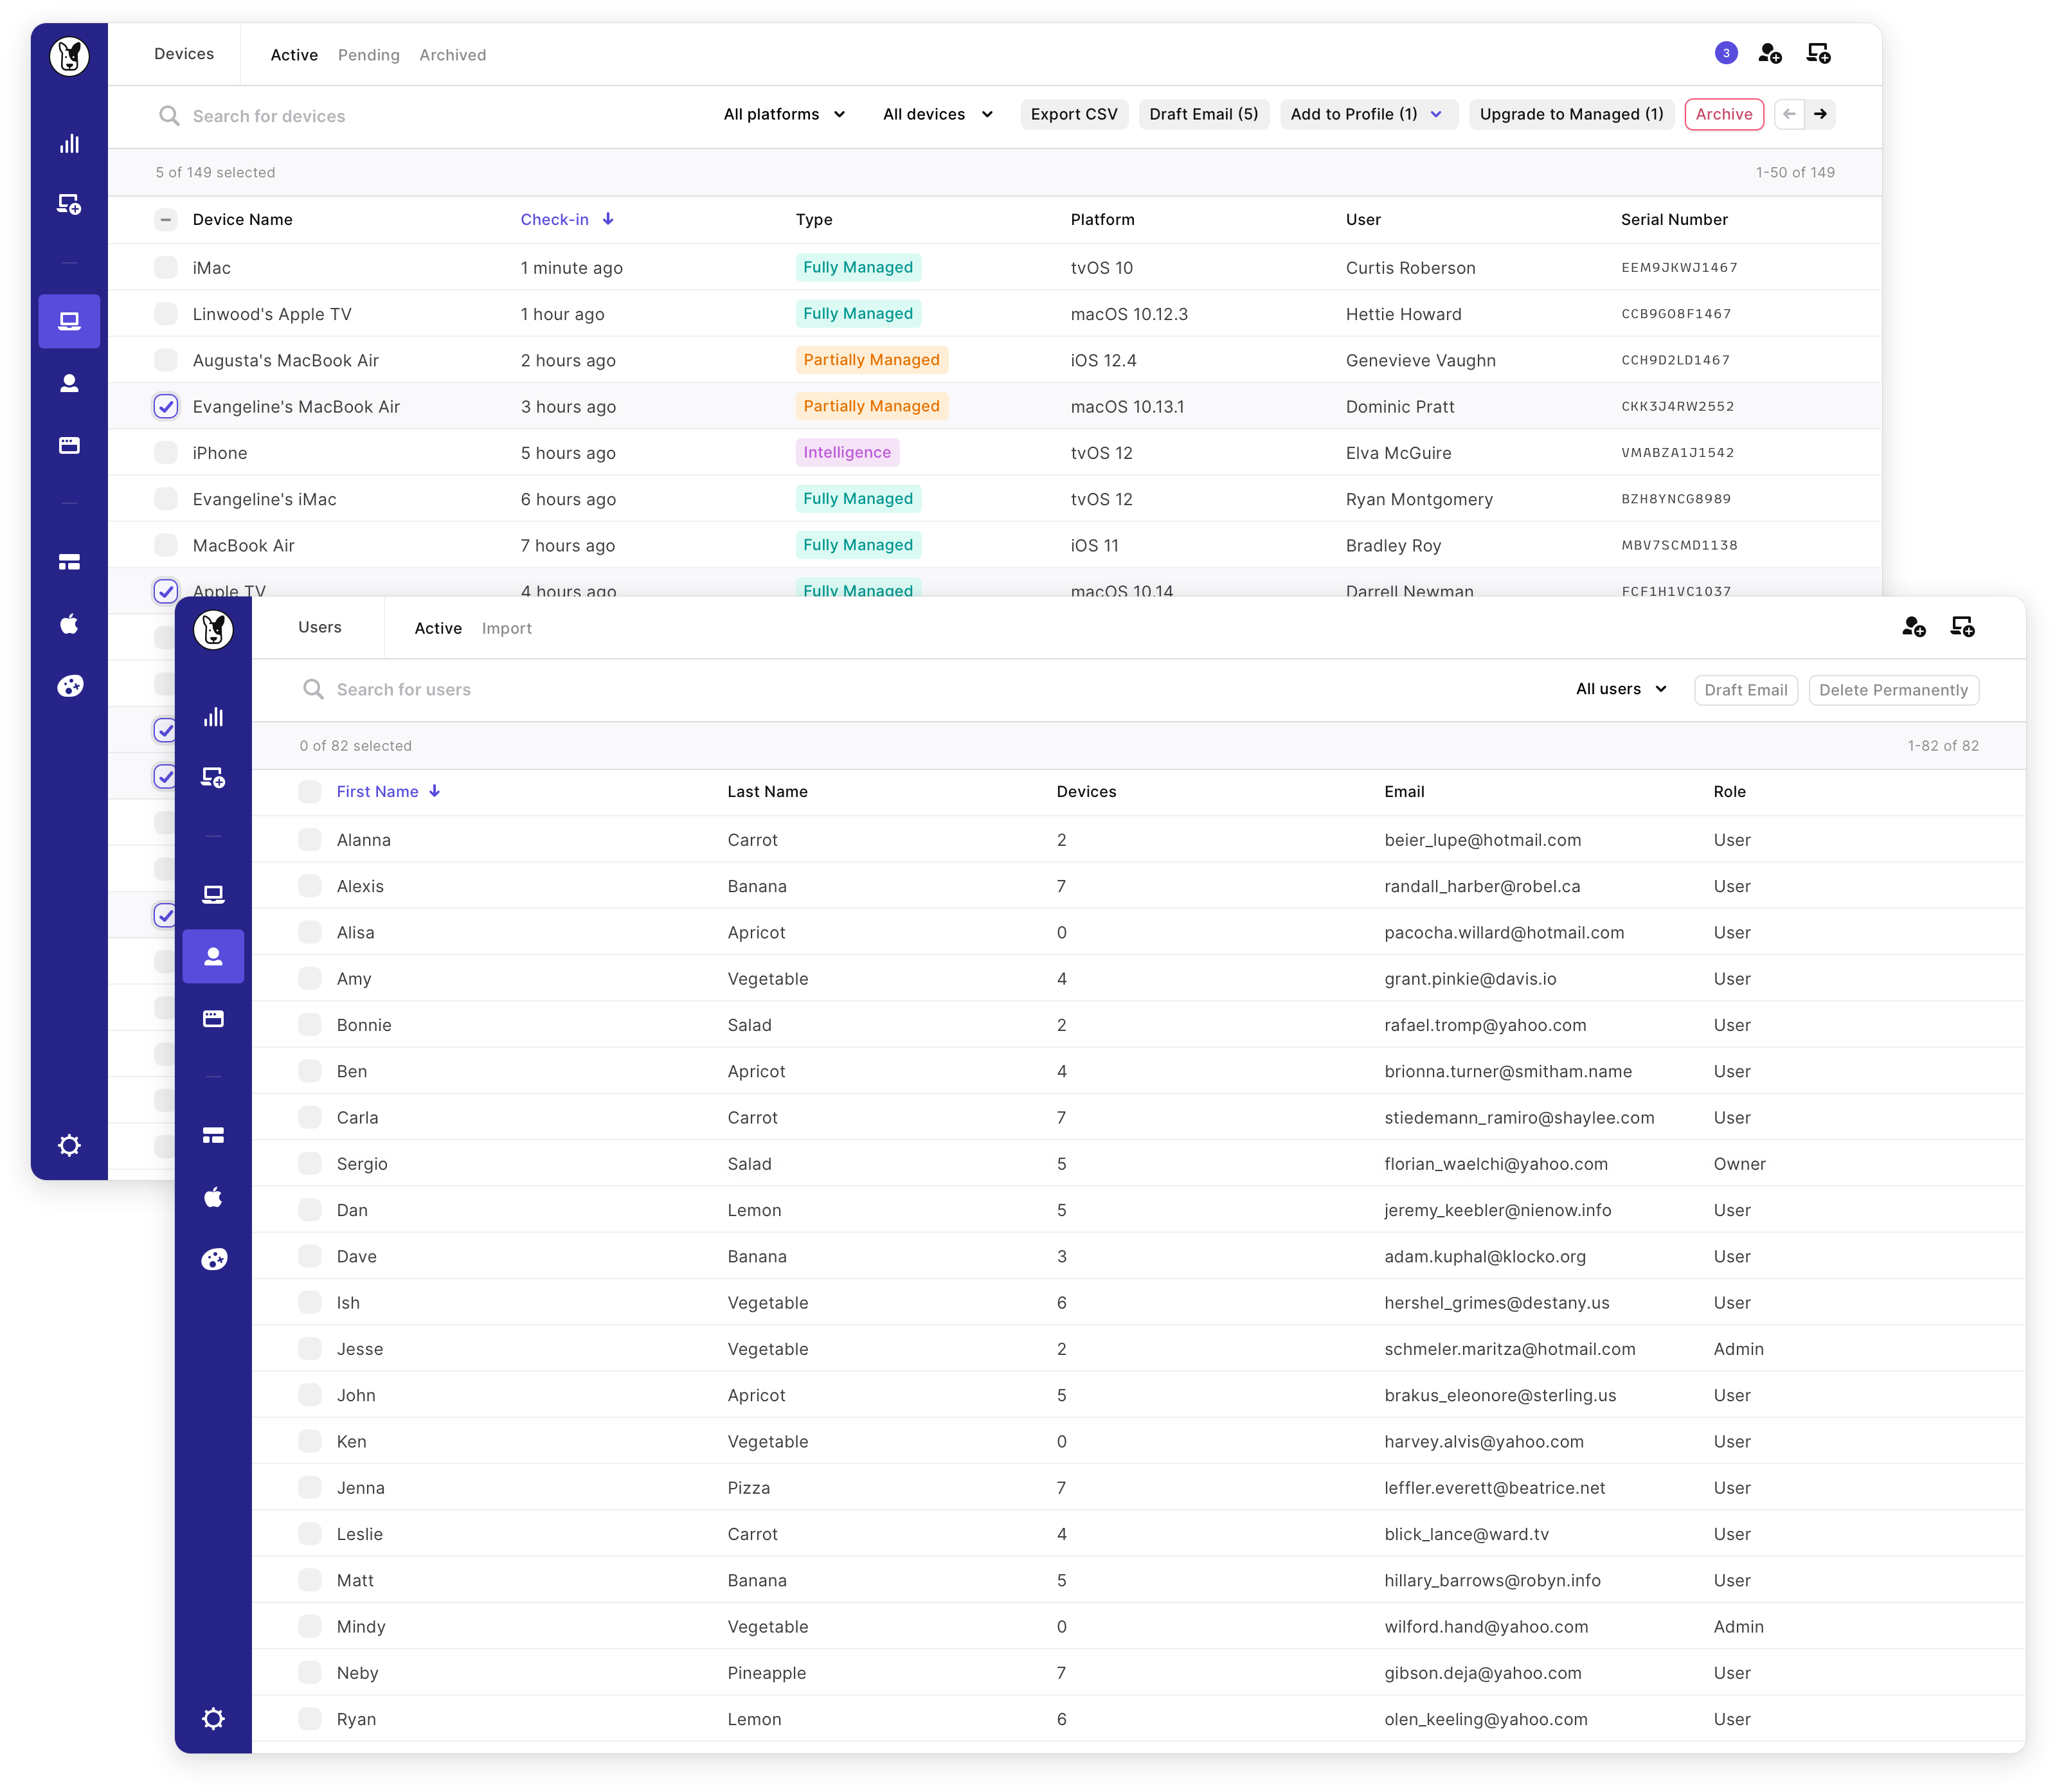Screen dimensions: 2057x1792
Task: Check the Ryan Lemon user checkbox
Action: [310, 1719]
